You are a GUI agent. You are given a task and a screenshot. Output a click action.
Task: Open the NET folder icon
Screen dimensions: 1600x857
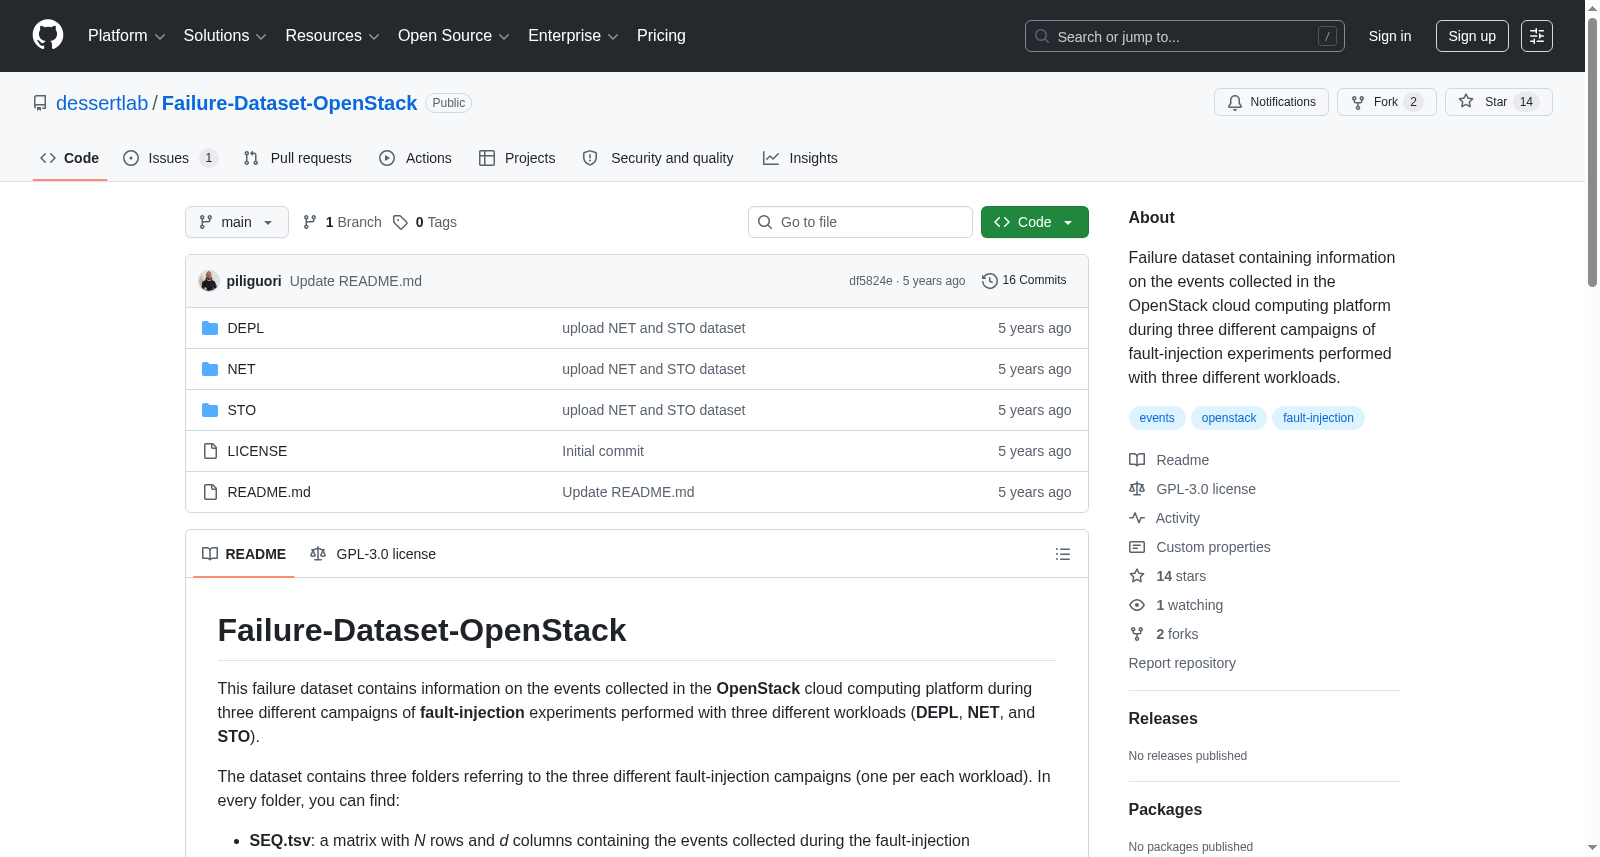(x=210, y=369)
